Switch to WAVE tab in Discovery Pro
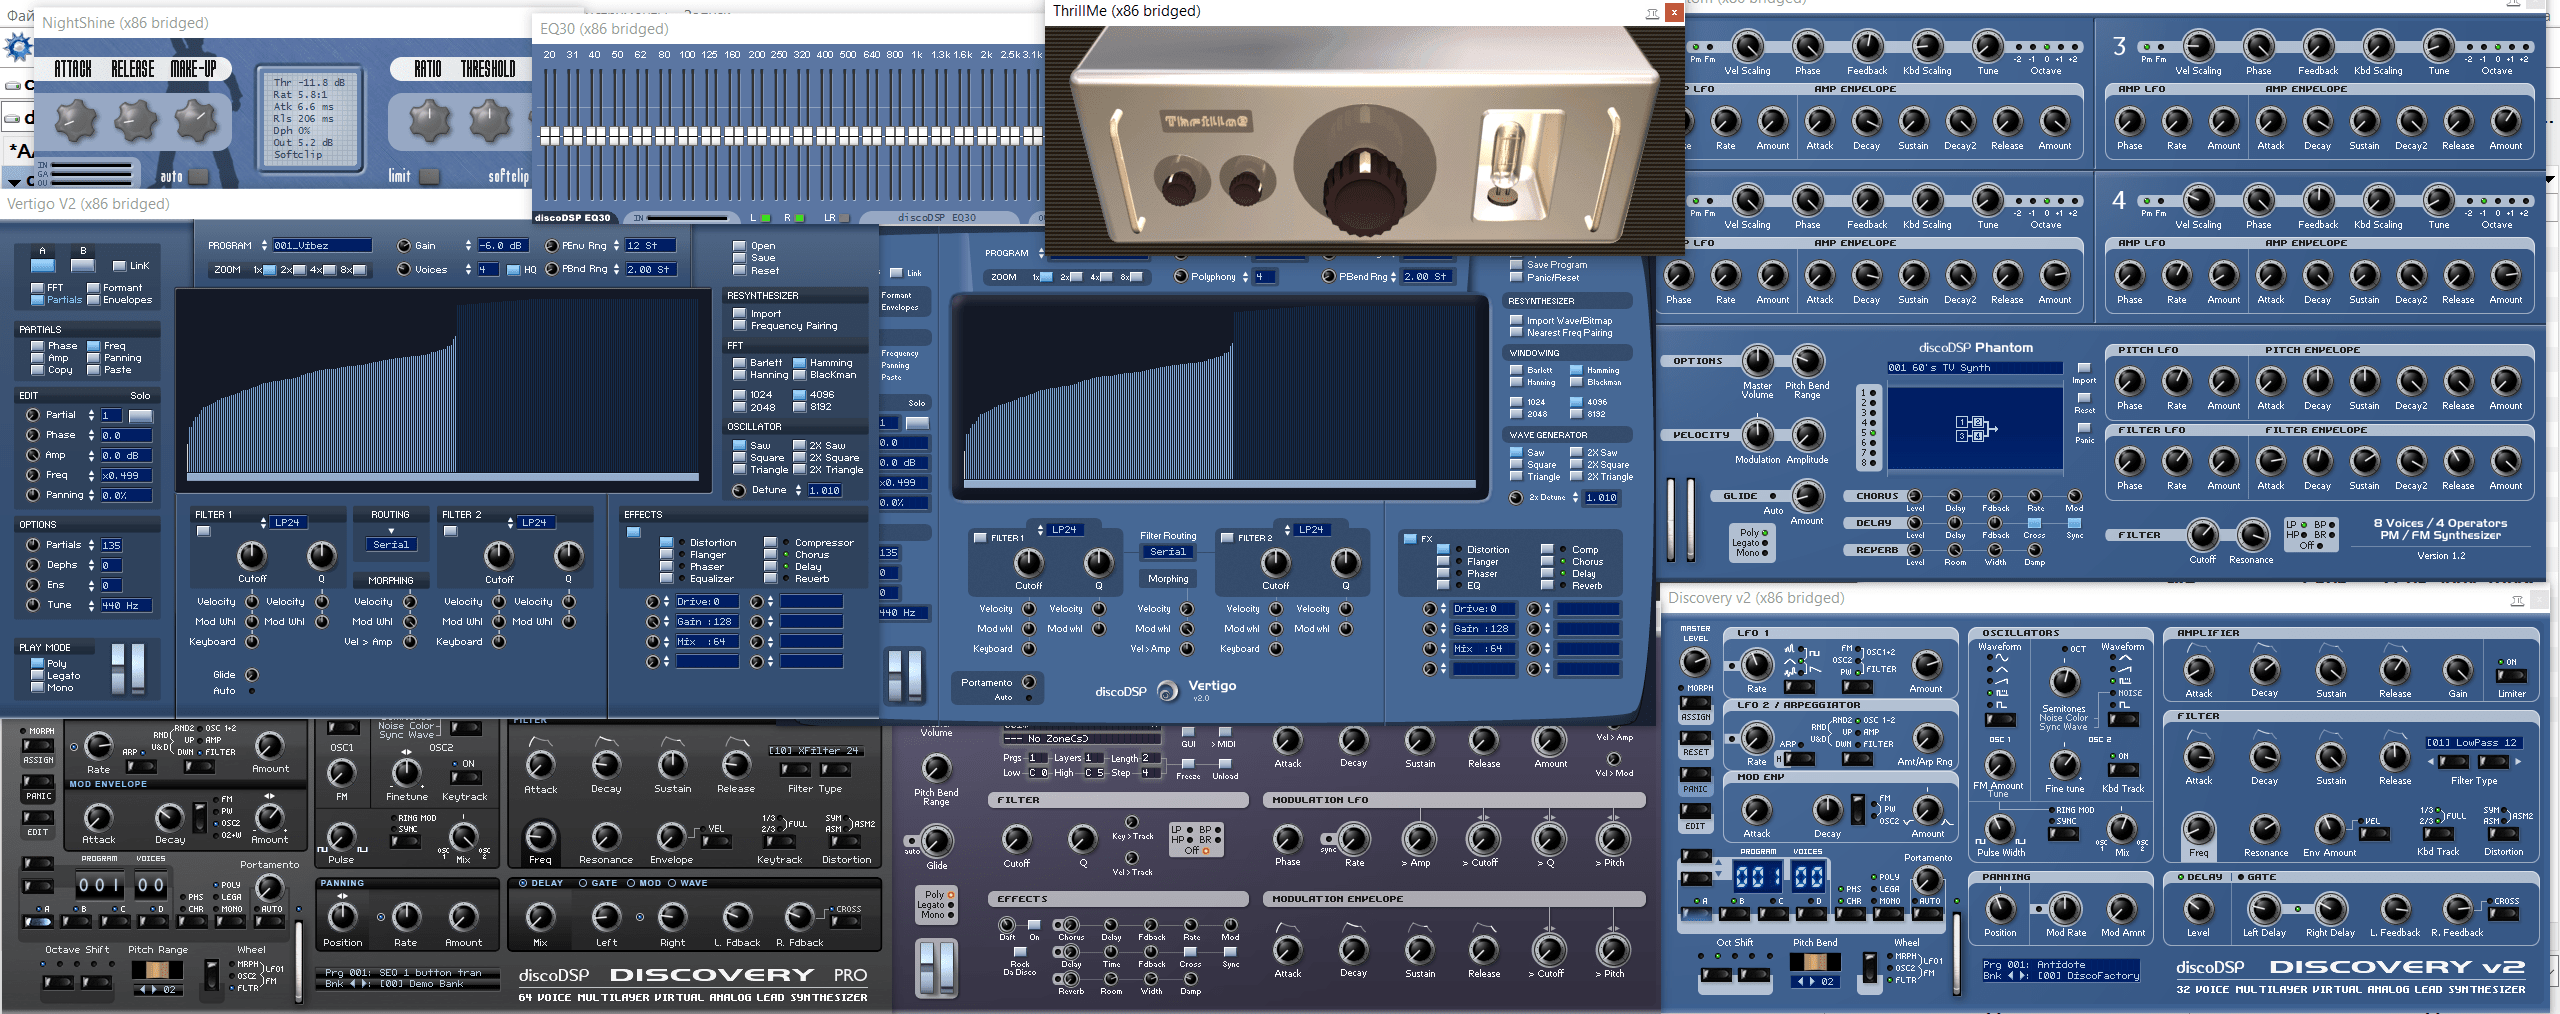This screenshot has height=1014, width=2560. (x=688, y=884)
